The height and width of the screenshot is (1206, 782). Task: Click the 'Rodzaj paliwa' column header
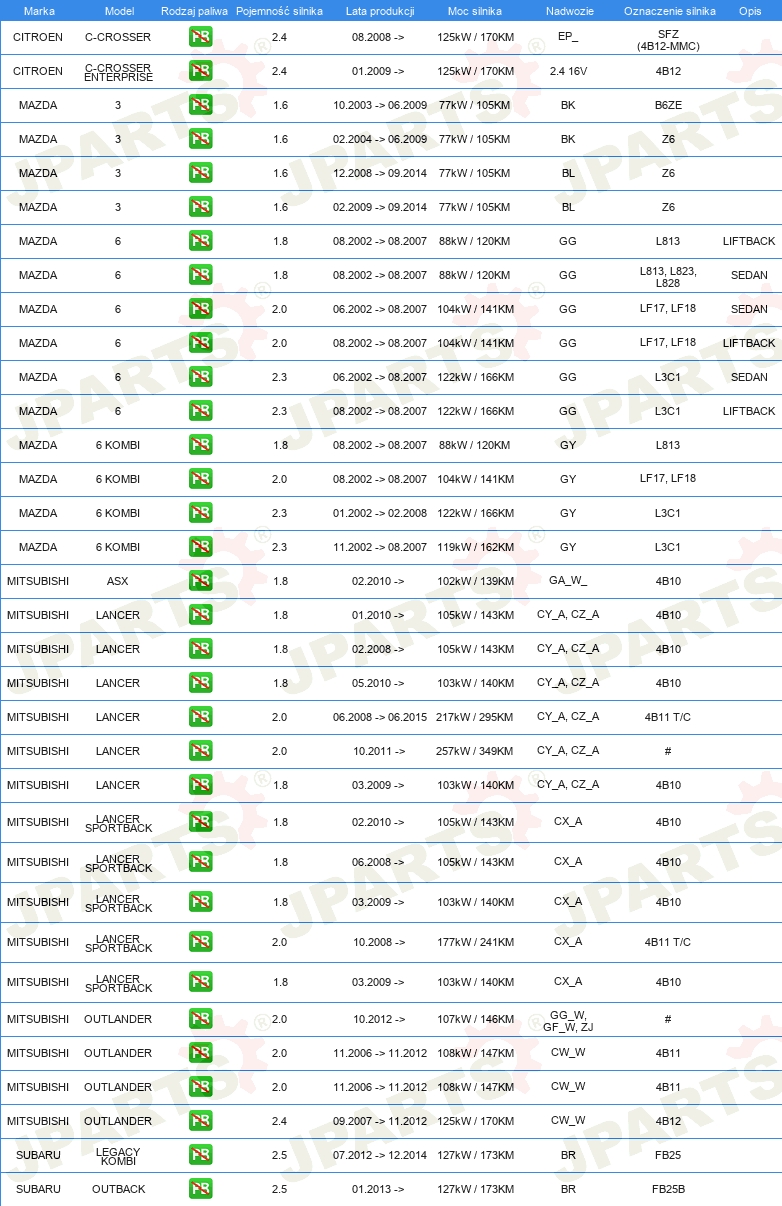tap(194, 11)
